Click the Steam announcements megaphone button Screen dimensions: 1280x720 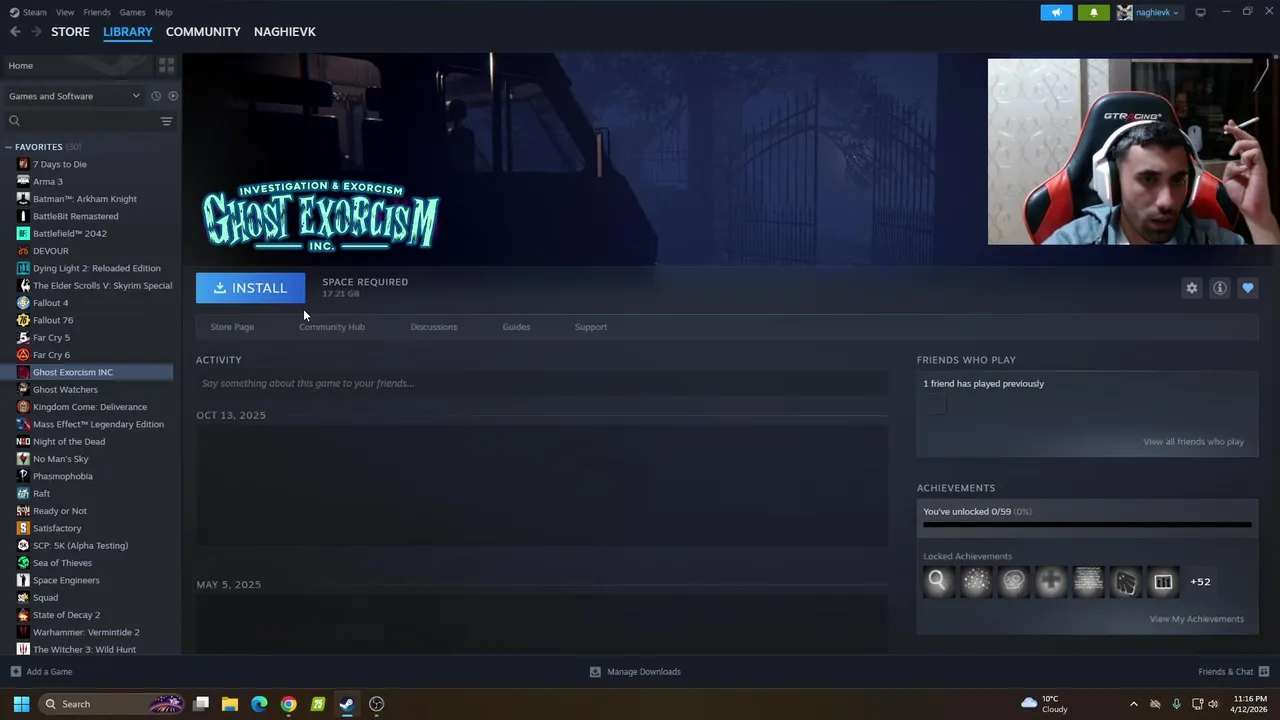1056,12
